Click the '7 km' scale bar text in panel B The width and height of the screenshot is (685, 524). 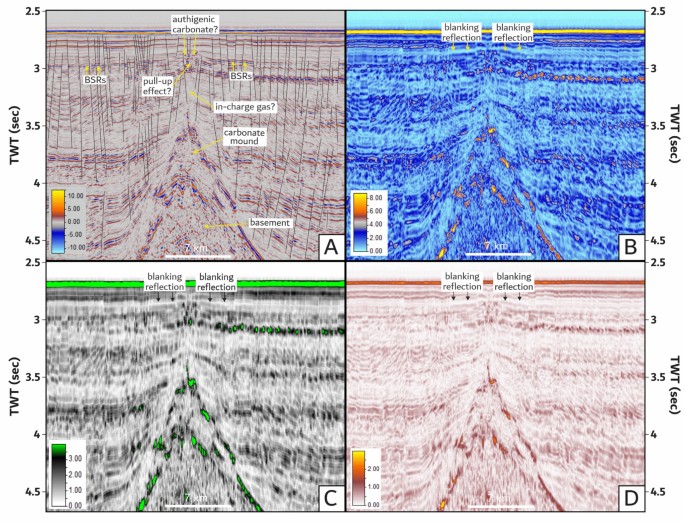(497, 246)
